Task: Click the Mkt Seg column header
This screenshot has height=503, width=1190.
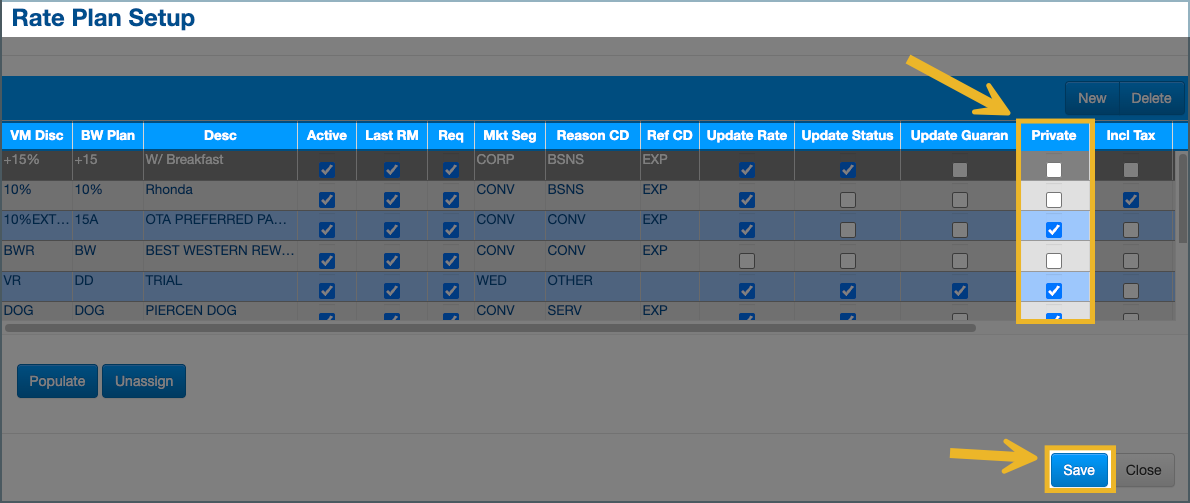Action: coord(509,135)
